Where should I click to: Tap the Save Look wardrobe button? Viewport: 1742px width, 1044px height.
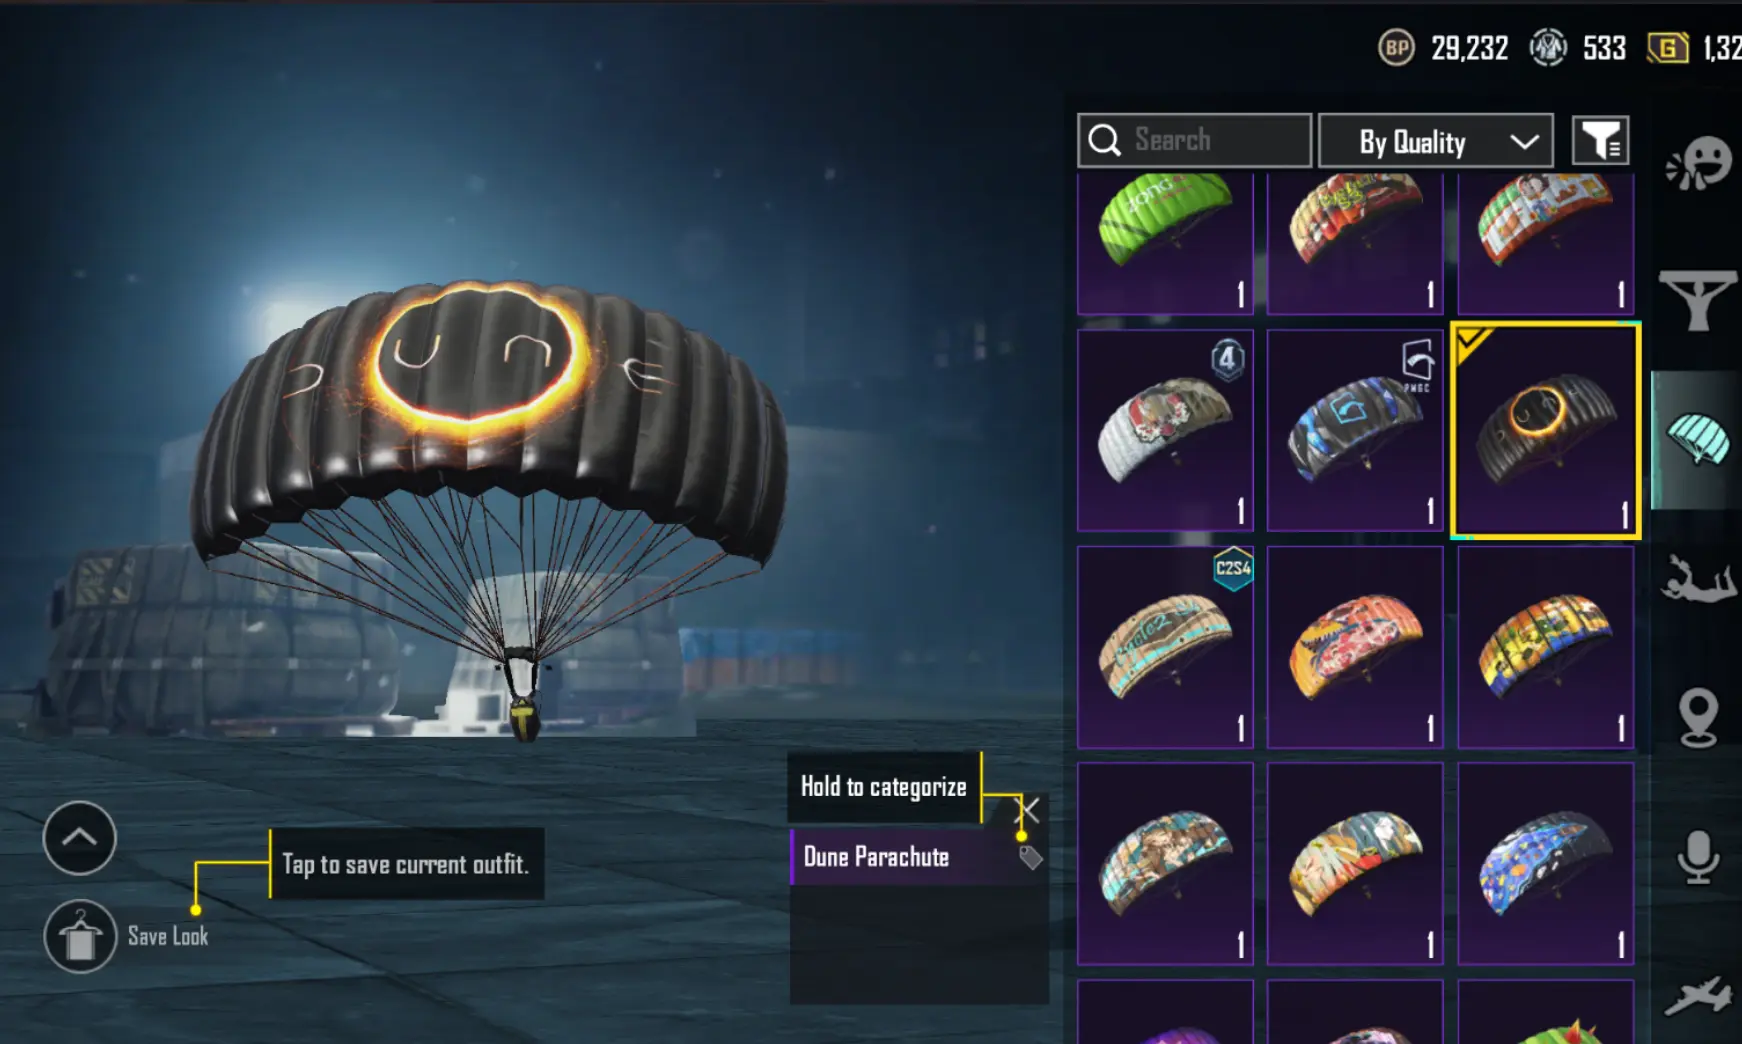(80, 936)
